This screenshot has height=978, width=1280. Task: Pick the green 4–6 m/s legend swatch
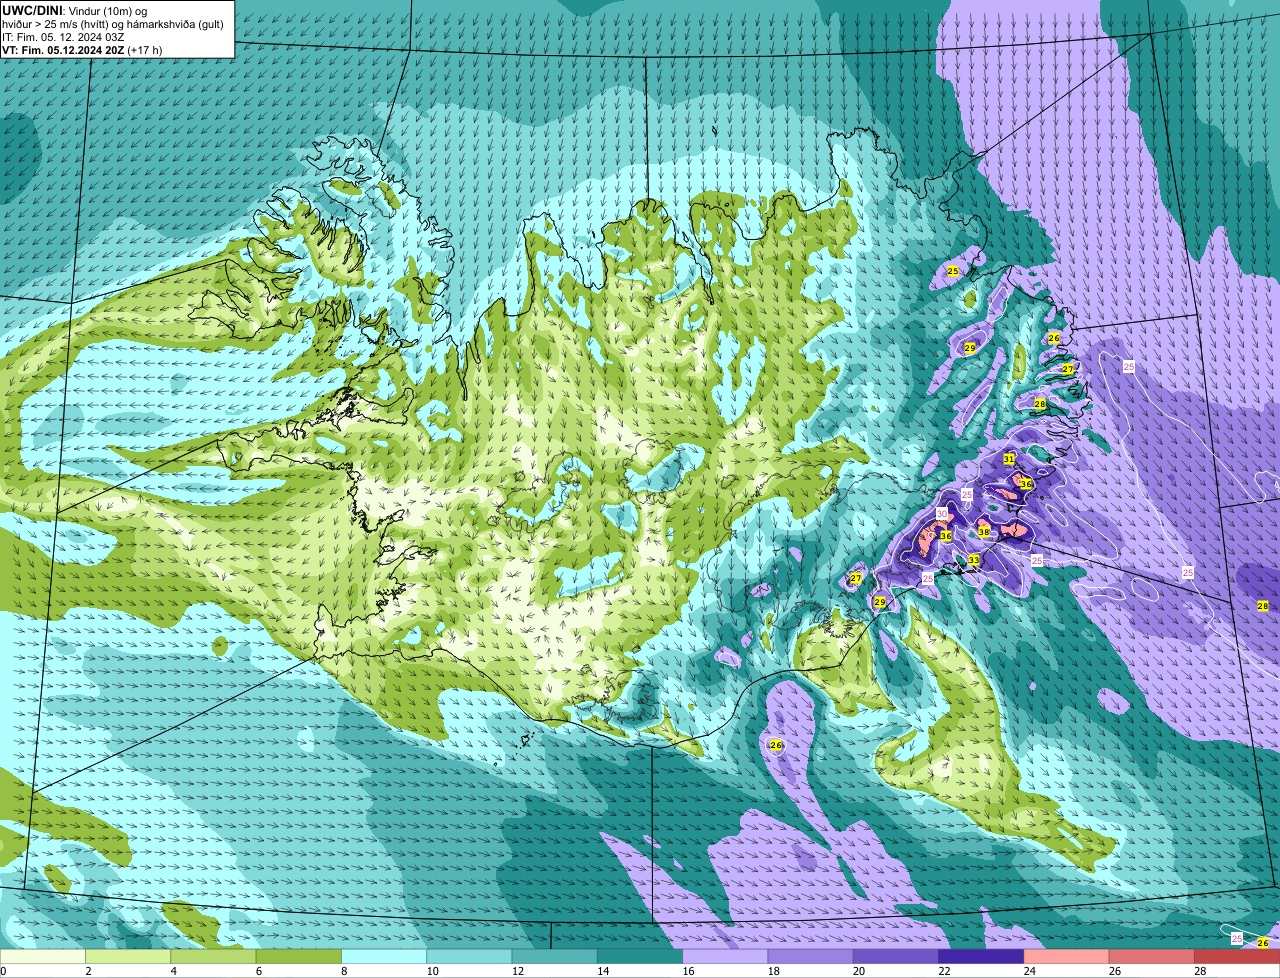pos(213,956)
